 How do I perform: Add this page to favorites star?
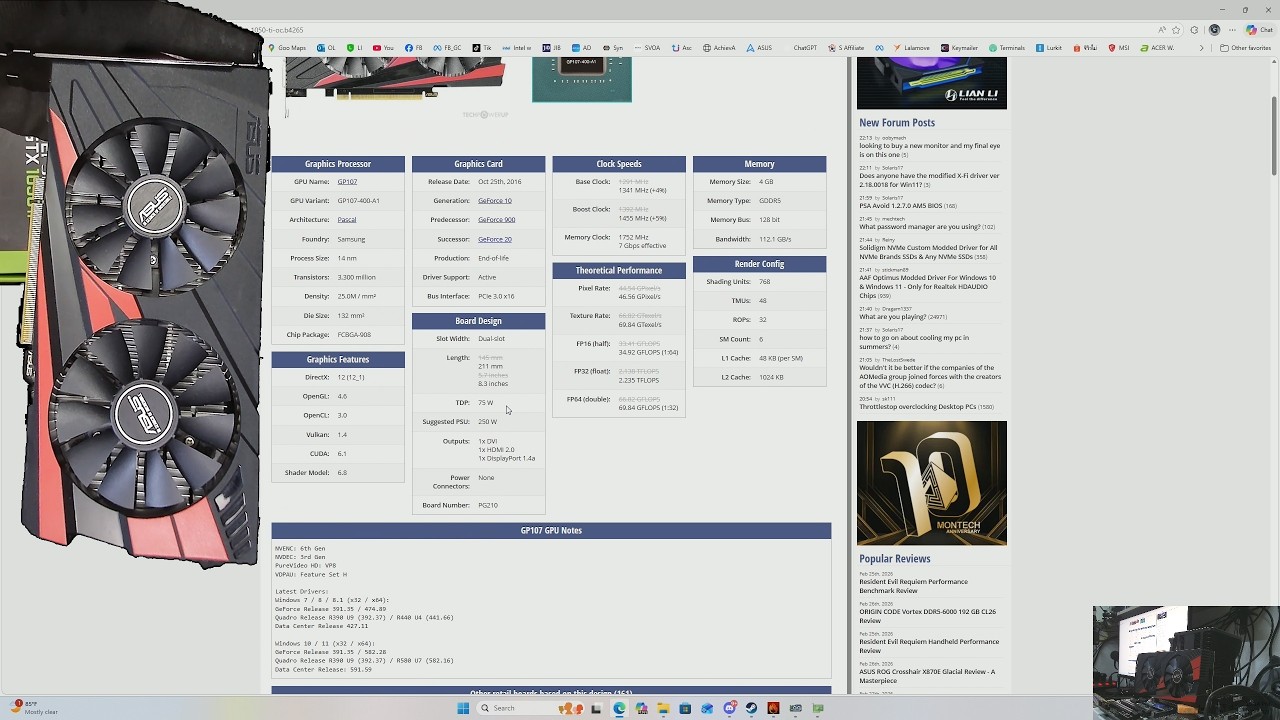point(1176,30)
